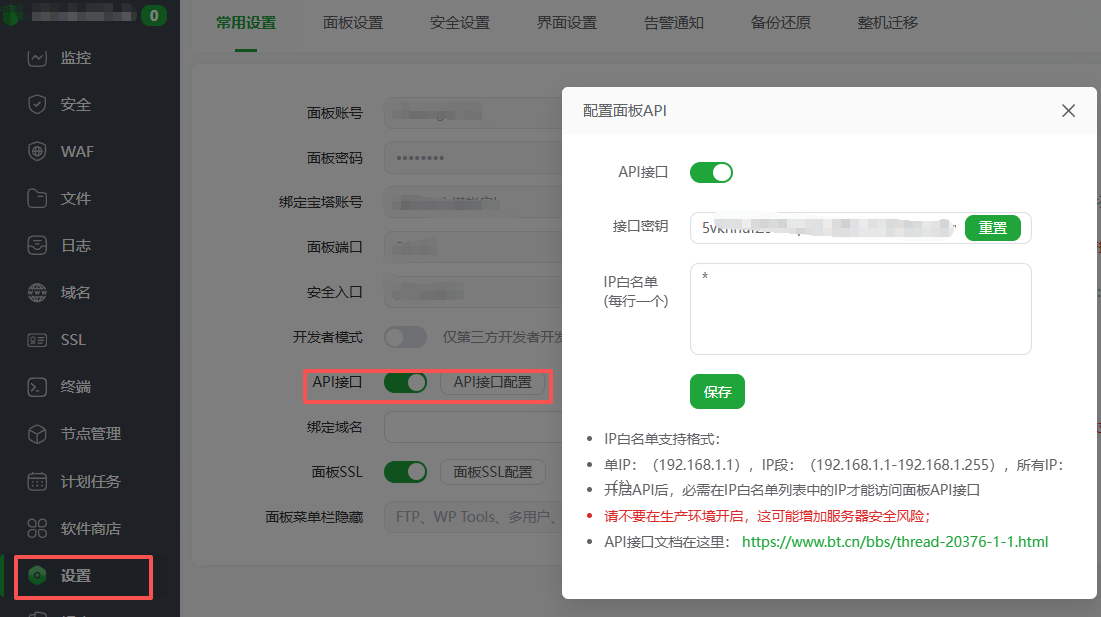The image size is (1101, 617).
Task: Open the 面板SSL配置 settings
Action: click(x=492, y=471)
